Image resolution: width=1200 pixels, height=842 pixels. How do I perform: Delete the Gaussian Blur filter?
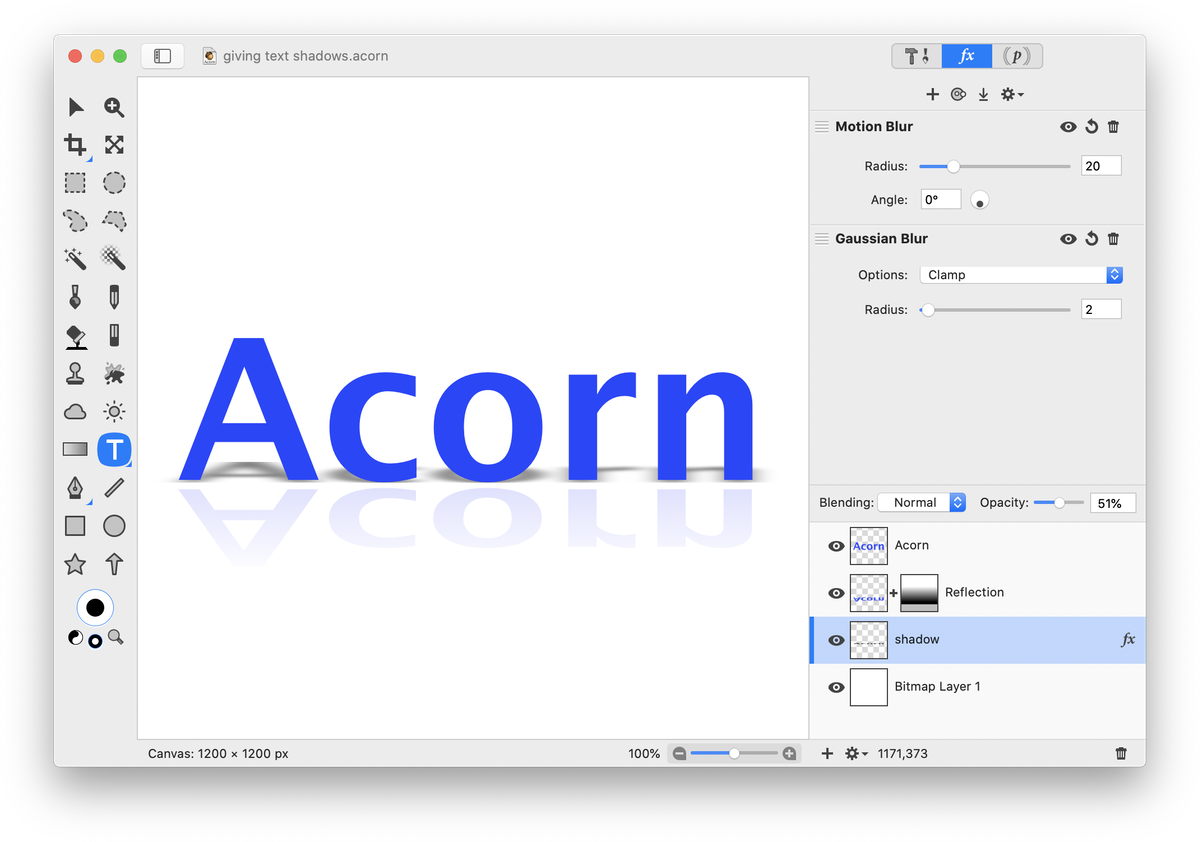coord(1114,239)
